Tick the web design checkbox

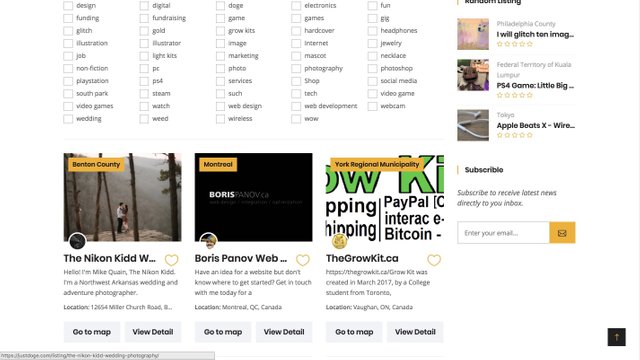point(220,106)
